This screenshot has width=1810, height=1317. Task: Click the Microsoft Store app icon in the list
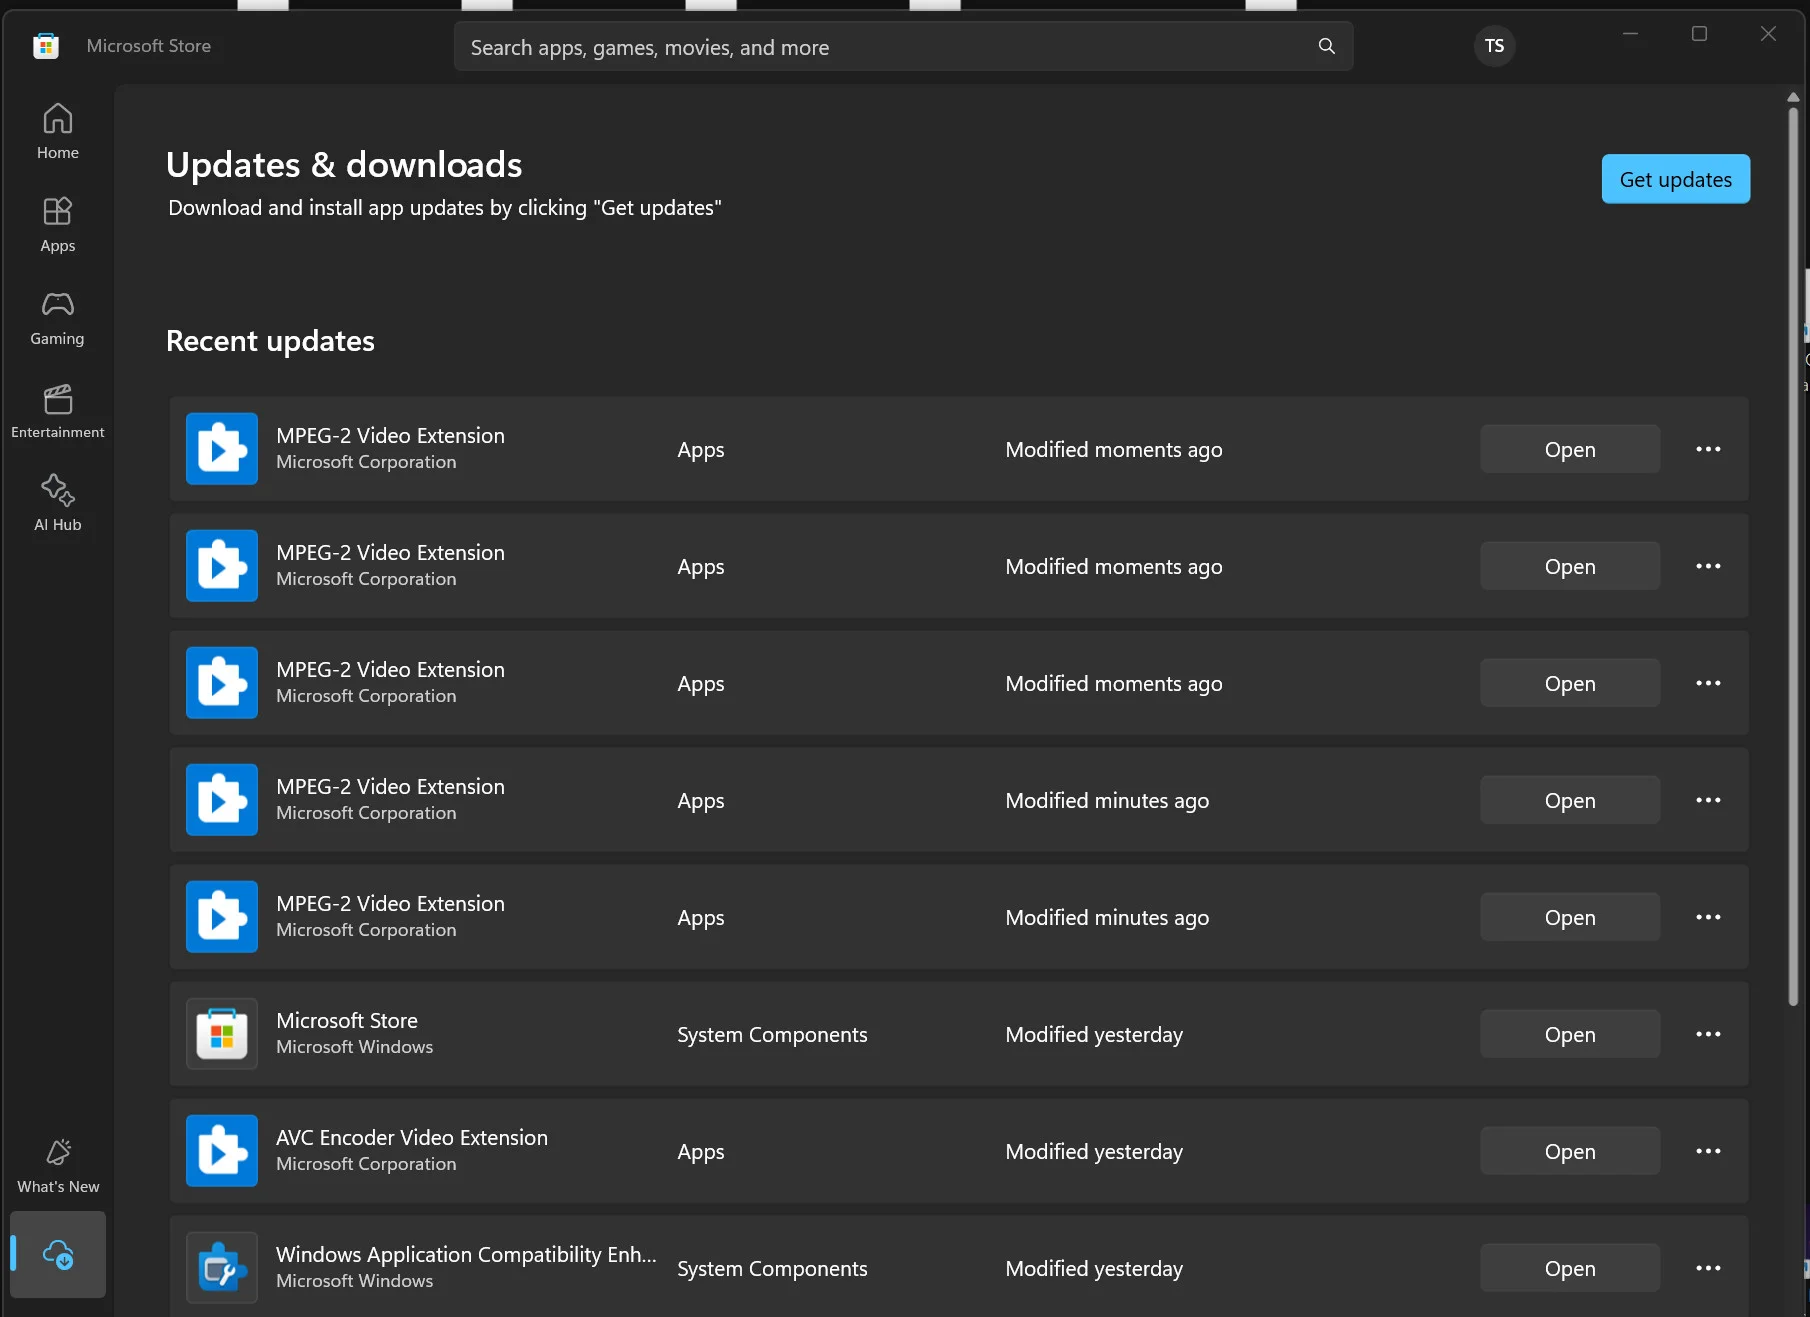222,1034
